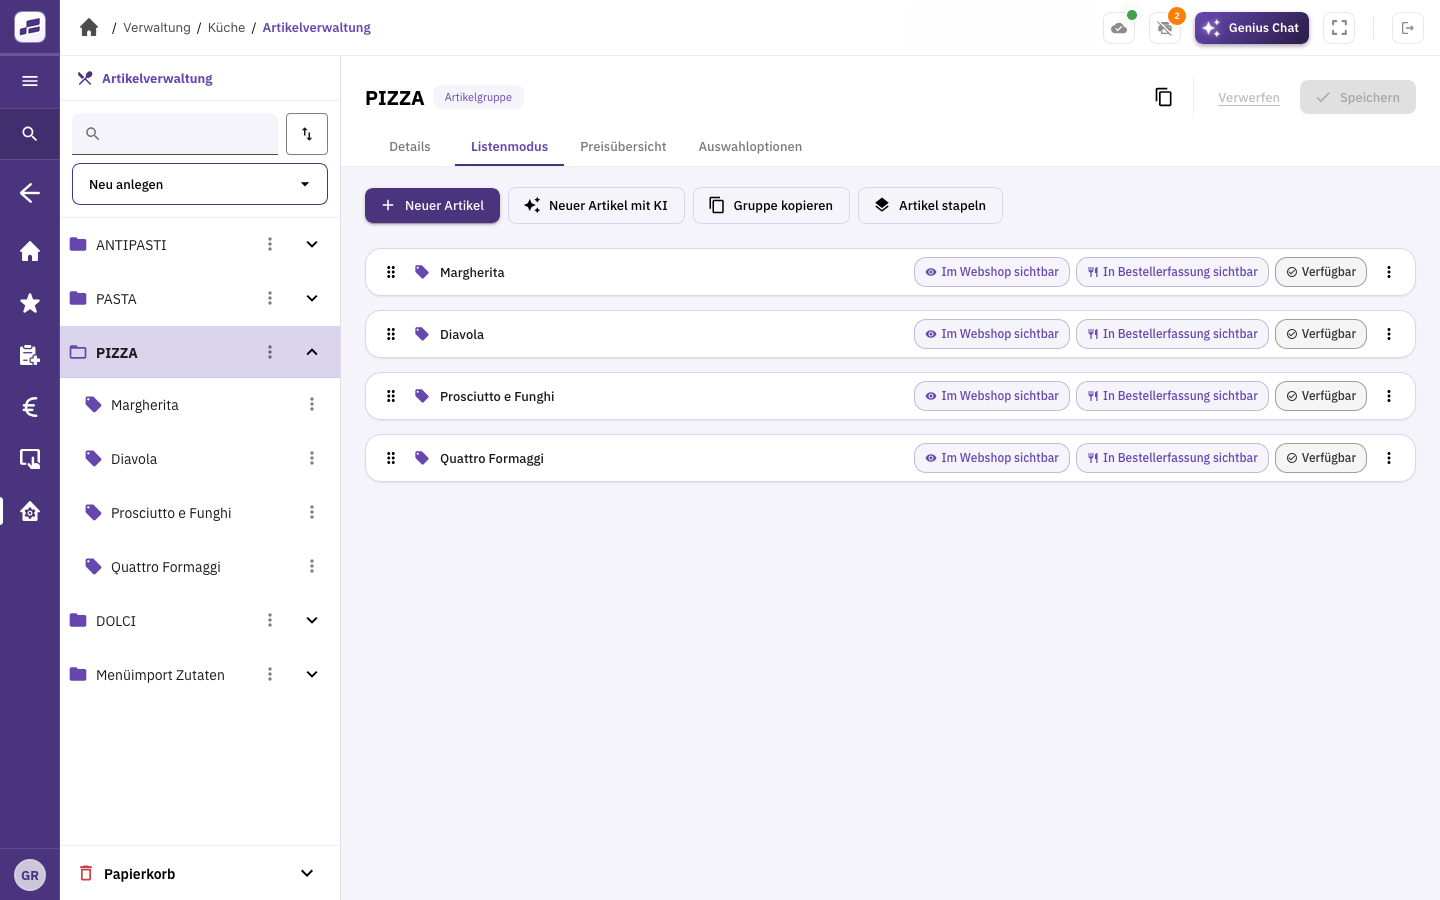
Task: Open the euro finance sidebar icon
Action: click(x=30, y=407)
